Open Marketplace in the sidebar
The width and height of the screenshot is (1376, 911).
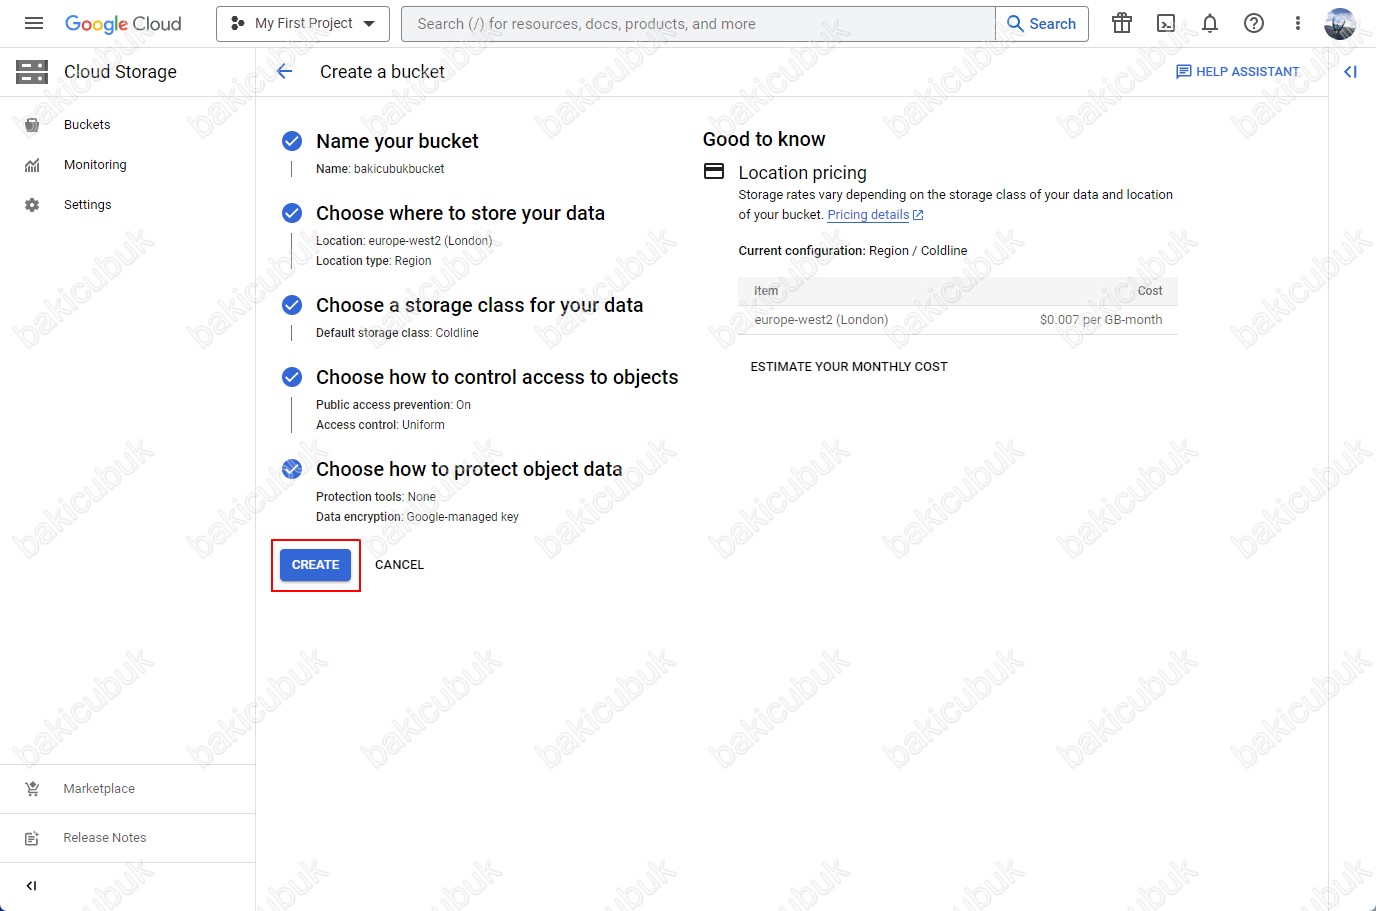(99, 789)
